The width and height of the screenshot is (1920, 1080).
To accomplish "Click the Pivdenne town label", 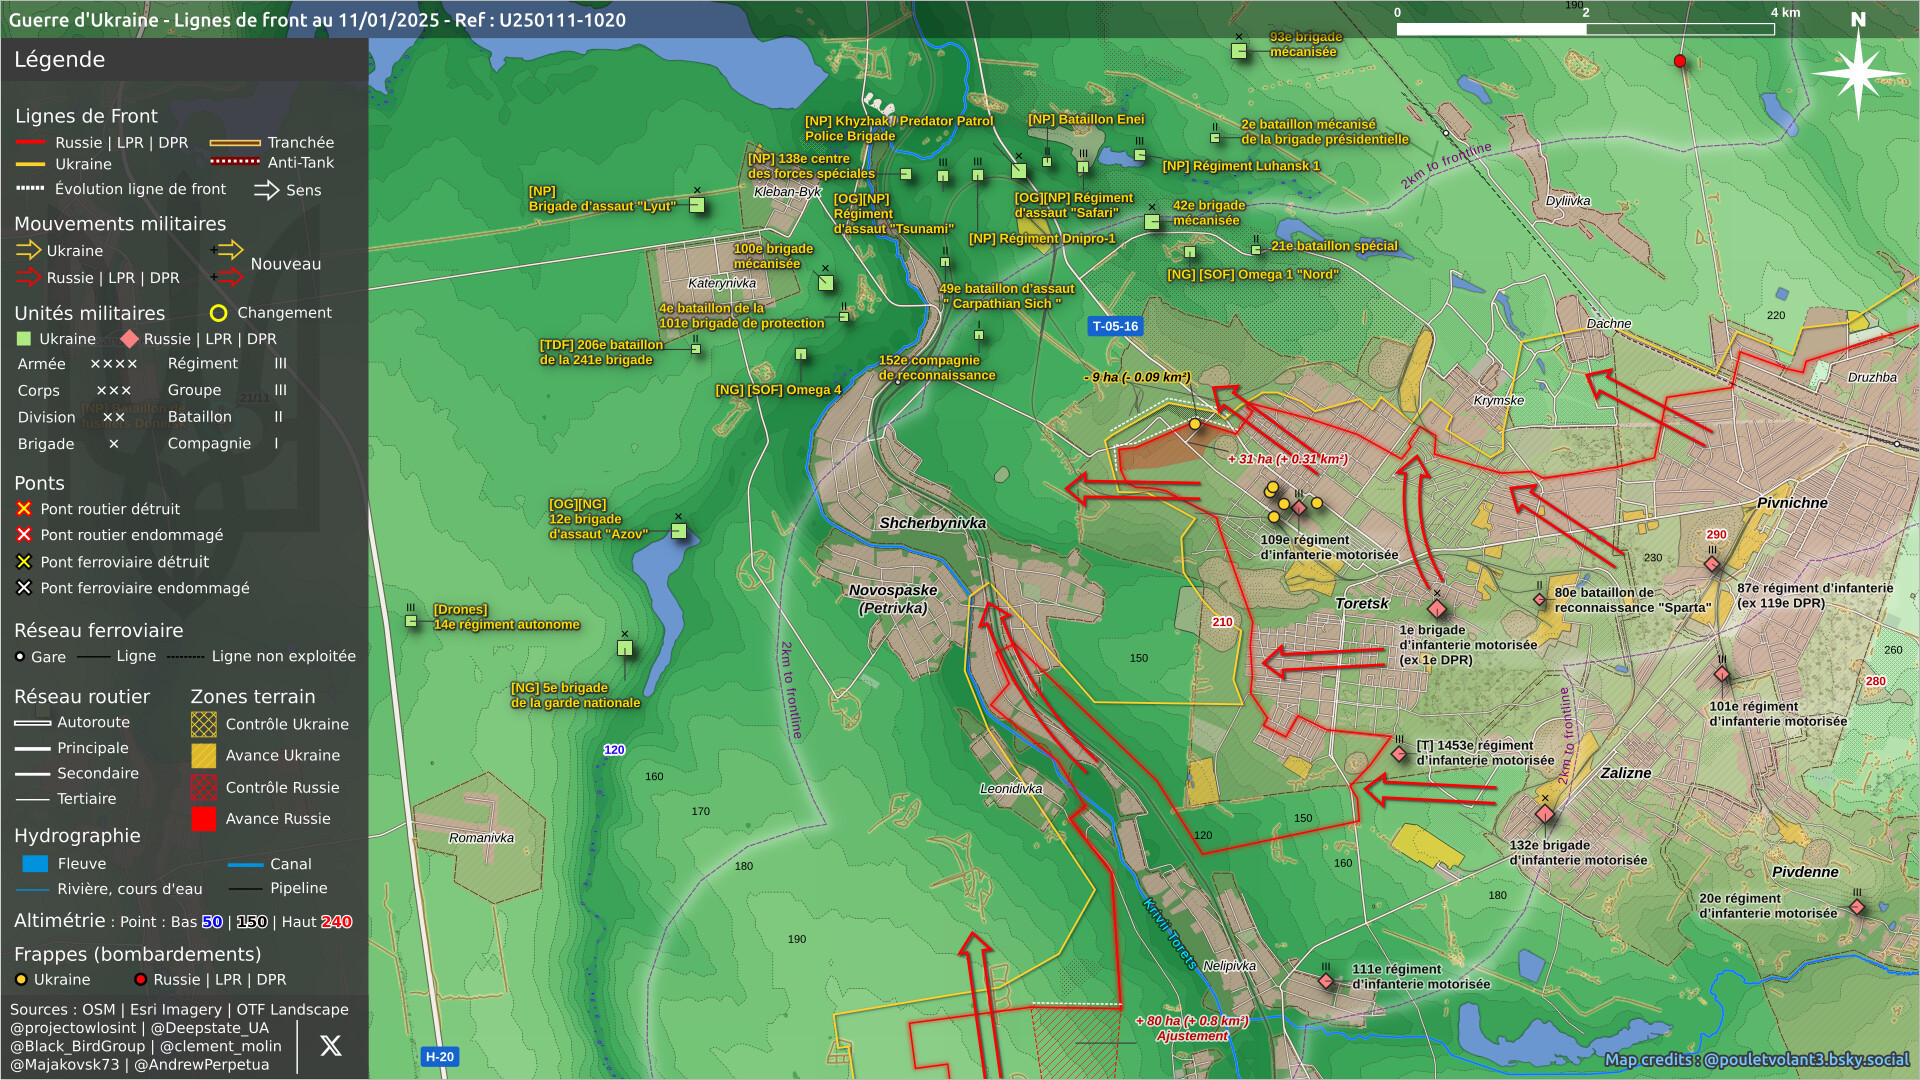I will tap(1805, 872).
